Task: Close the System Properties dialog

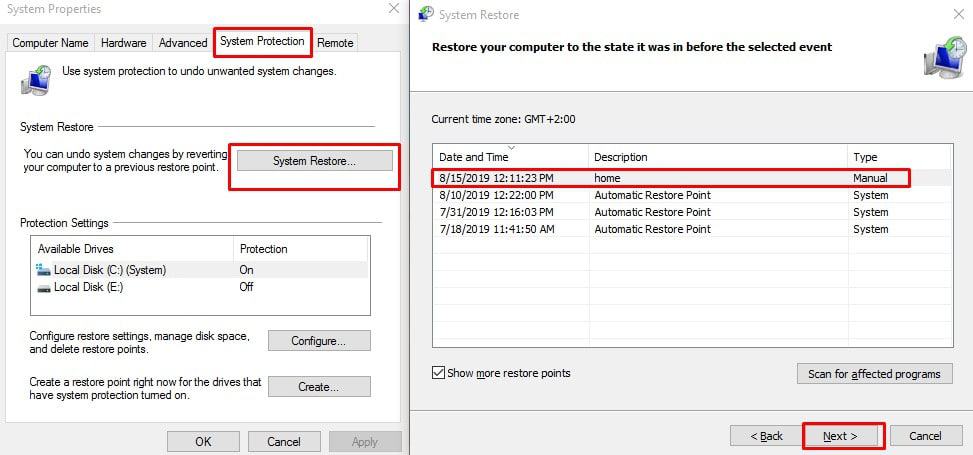Action: click(x=393, y=9)
